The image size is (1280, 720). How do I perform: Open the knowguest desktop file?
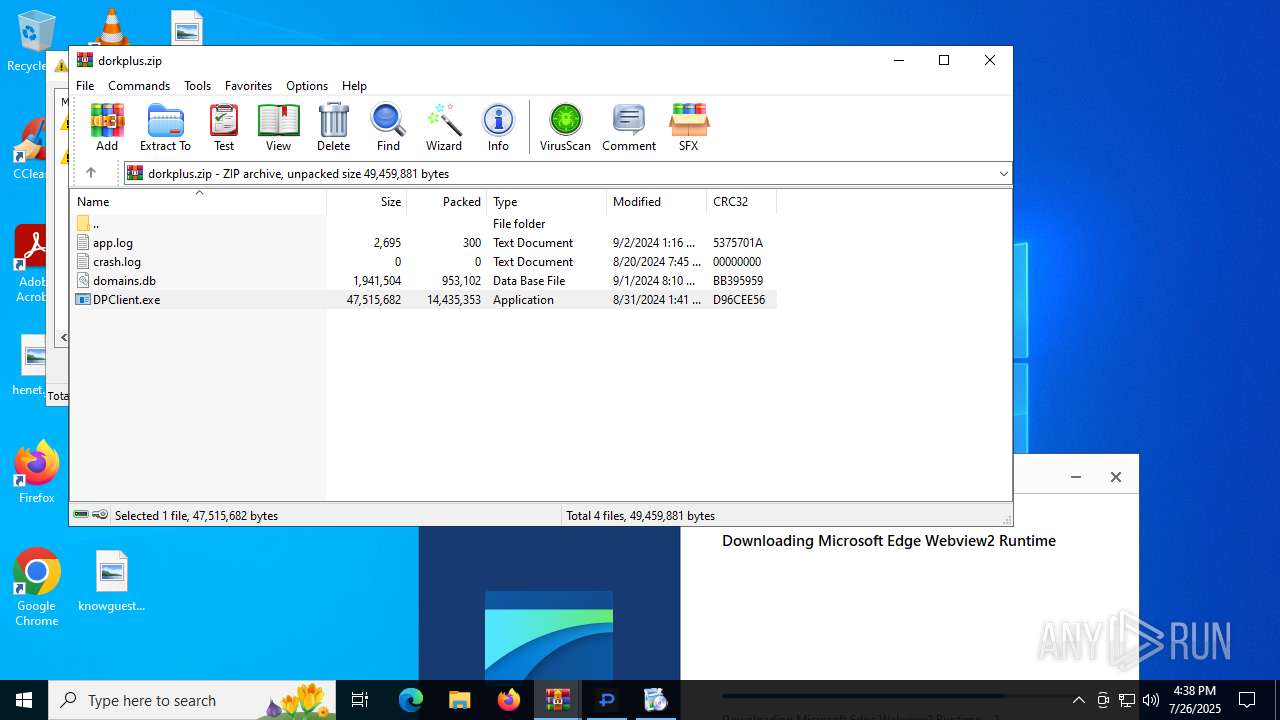pyautogui.click(x=112, y=581)
